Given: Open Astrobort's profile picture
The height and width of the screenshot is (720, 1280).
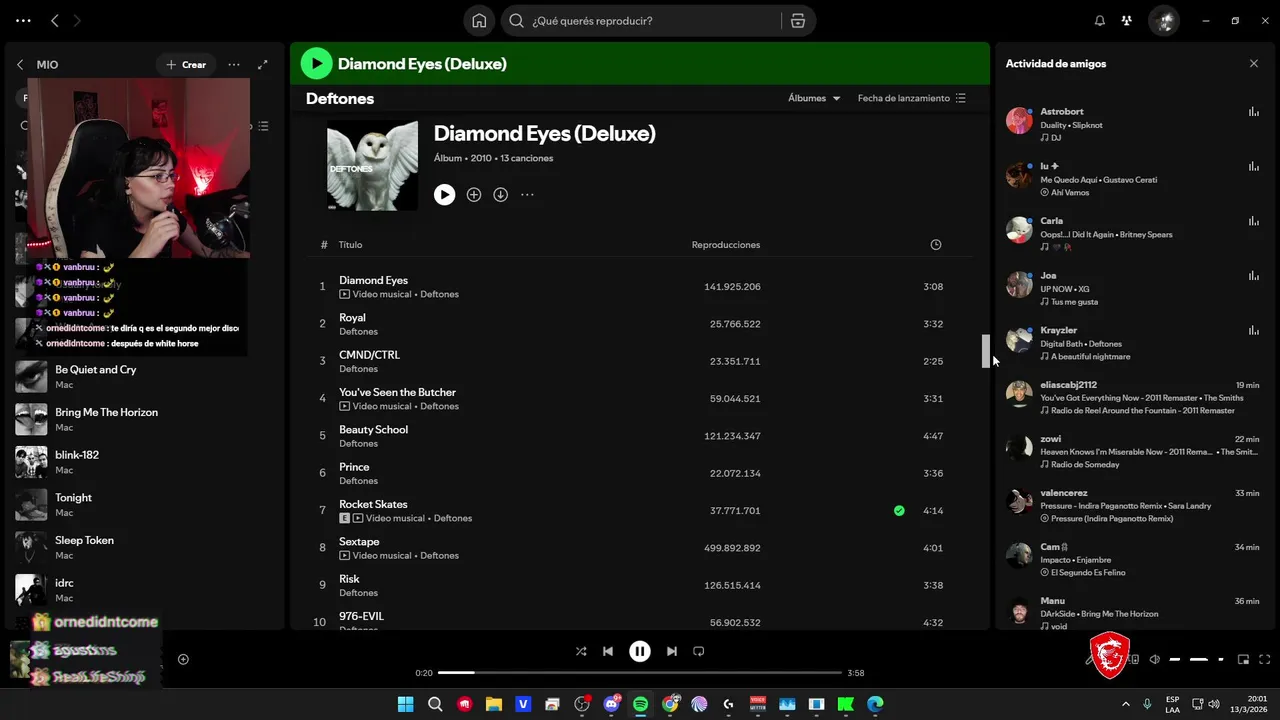Looking at the screenshot, I should (1019, 121).
